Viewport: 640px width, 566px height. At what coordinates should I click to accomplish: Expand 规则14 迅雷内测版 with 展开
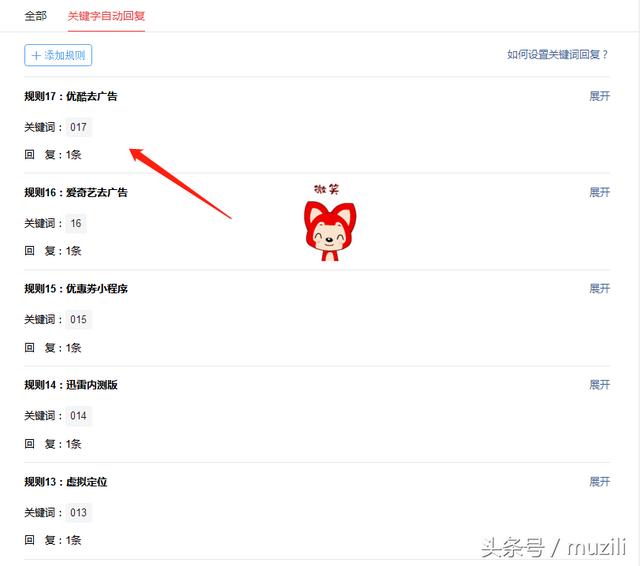pyautogui.click(x=599, y=384)
